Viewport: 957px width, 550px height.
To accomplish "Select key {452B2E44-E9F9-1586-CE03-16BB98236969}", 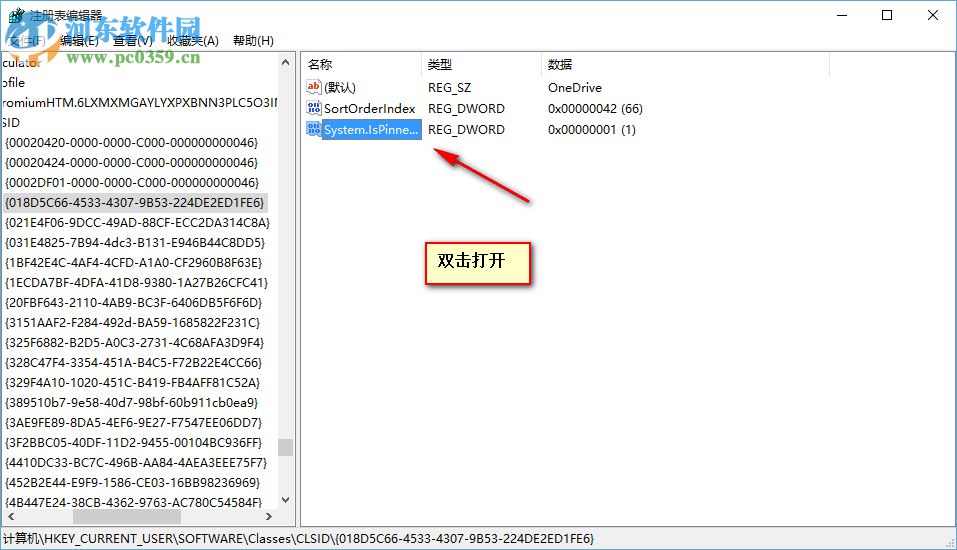I will point(132,483).
